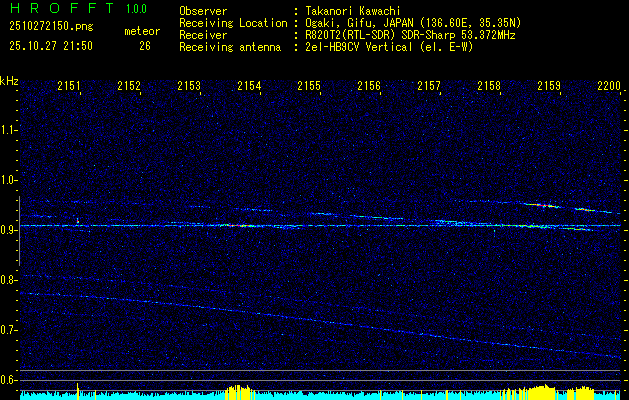Click the meteor count value 26
The image size is (629, 400).
(x=145, y=46)
